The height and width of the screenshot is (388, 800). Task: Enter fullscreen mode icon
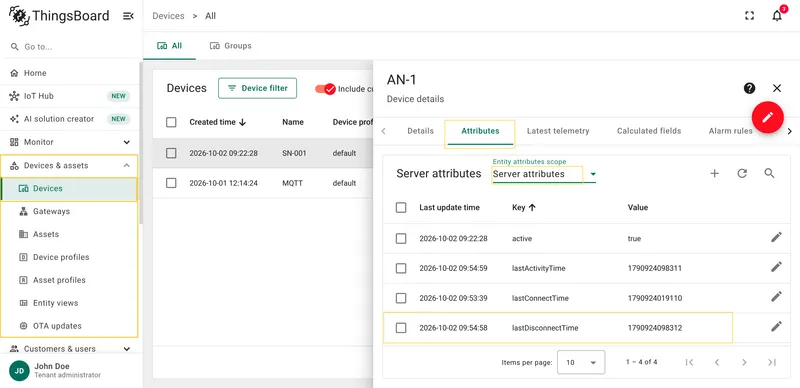(x=749, y=16)
